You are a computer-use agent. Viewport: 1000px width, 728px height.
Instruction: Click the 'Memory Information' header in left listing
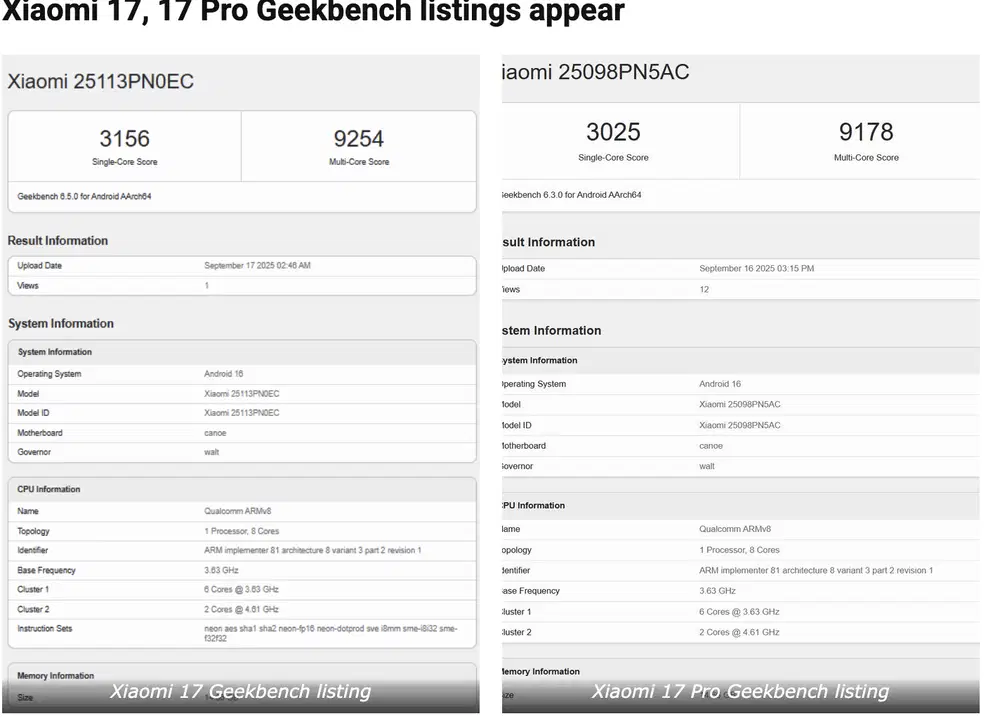pos(56,676)
